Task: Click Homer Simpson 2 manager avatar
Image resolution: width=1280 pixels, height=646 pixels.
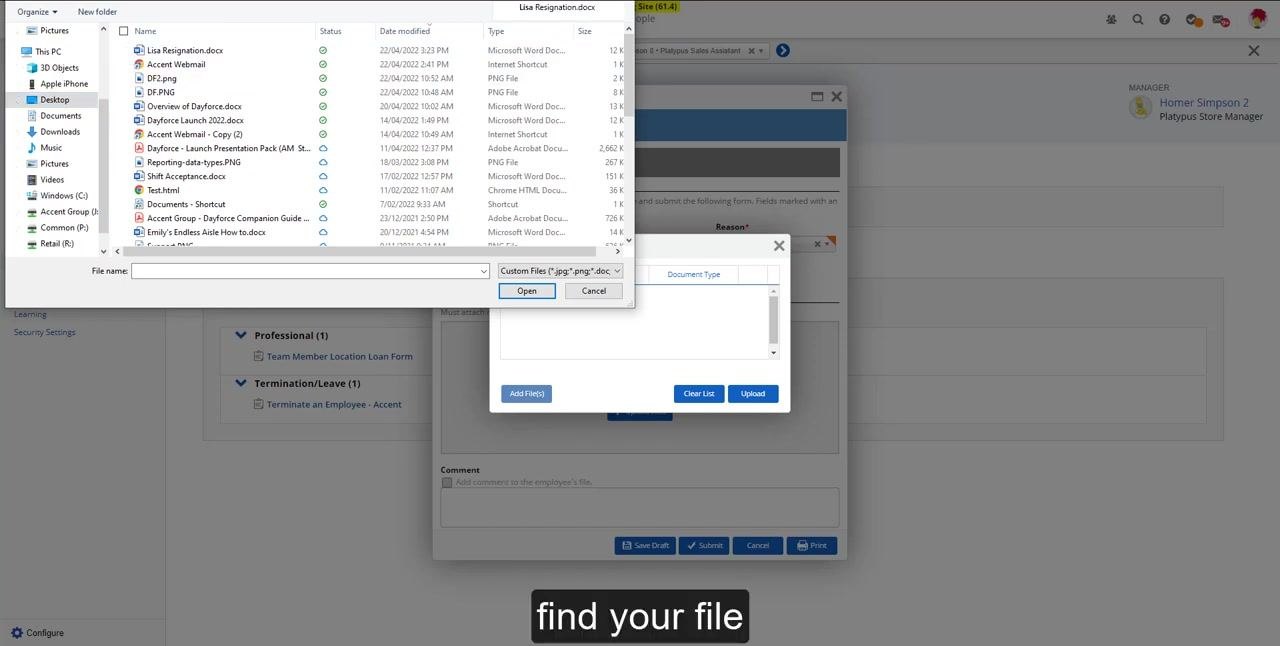Action: point(1141,108)
